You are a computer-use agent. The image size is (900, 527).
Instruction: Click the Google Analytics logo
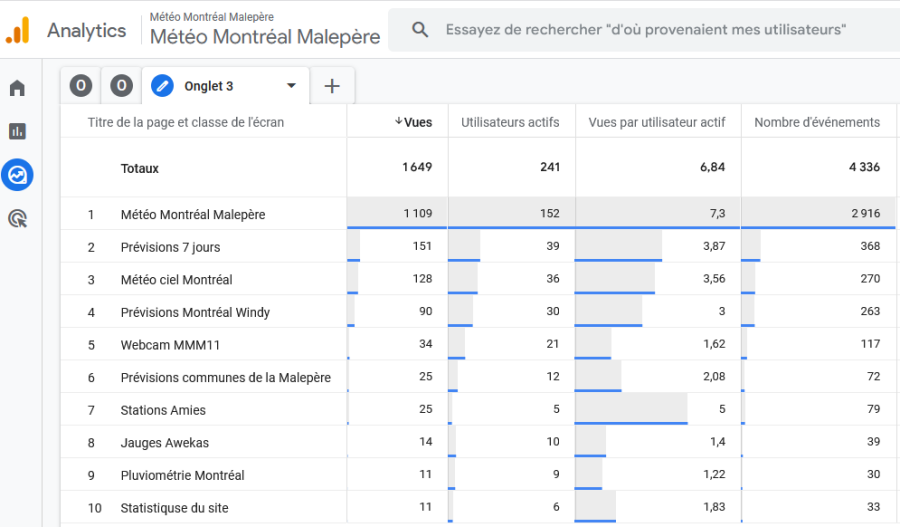(18, 30)
